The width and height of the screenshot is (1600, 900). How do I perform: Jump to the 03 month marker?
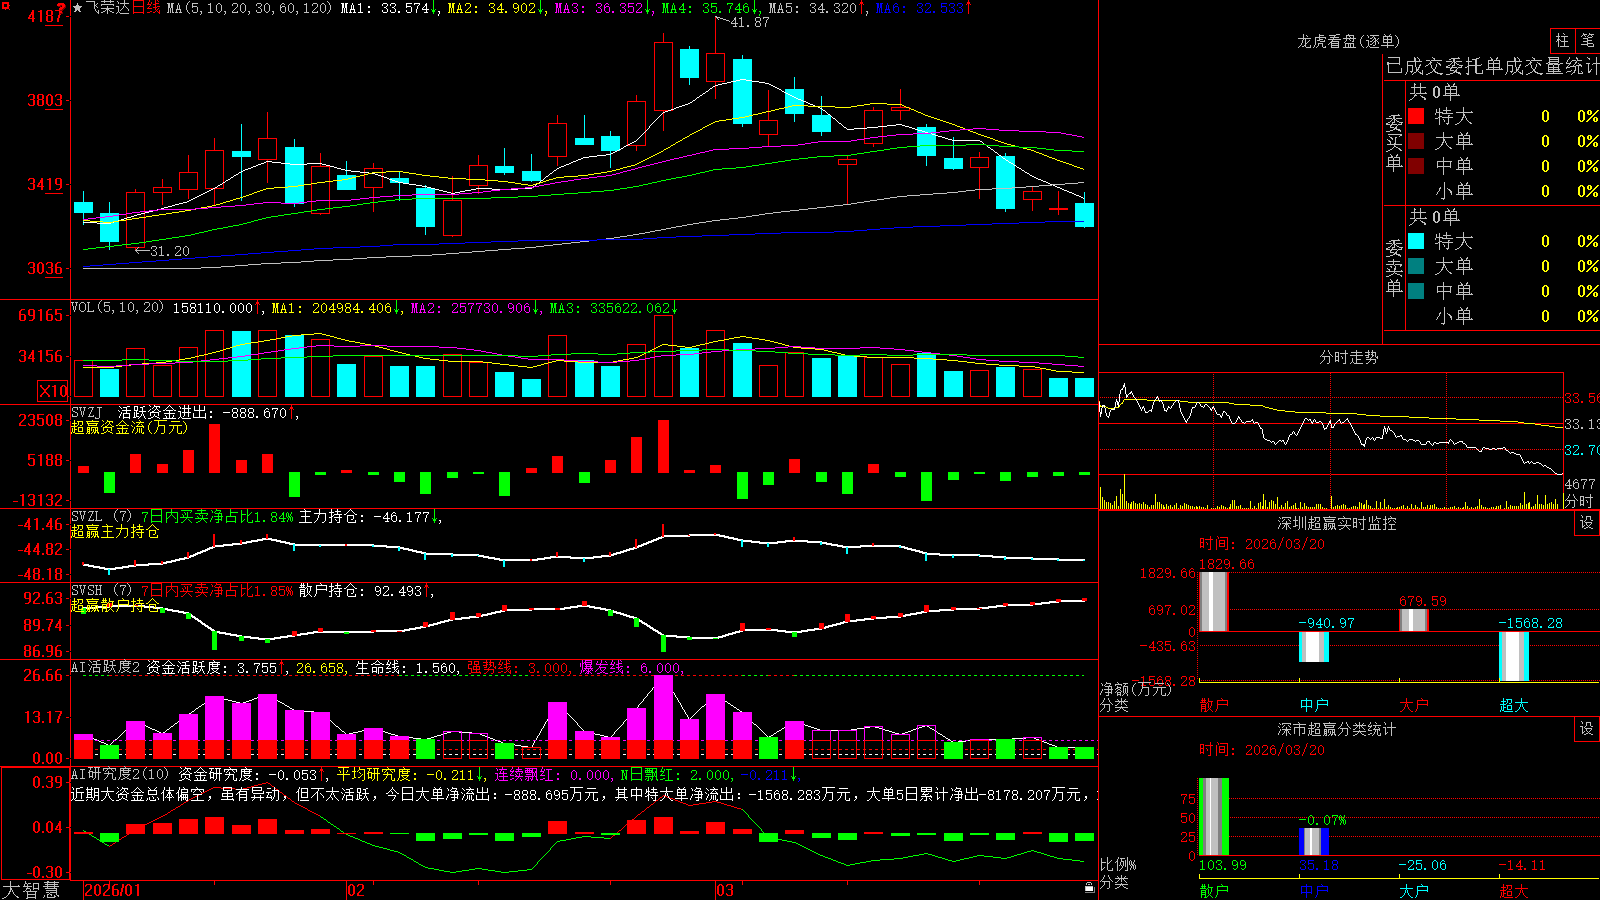[x=724, y=890]
